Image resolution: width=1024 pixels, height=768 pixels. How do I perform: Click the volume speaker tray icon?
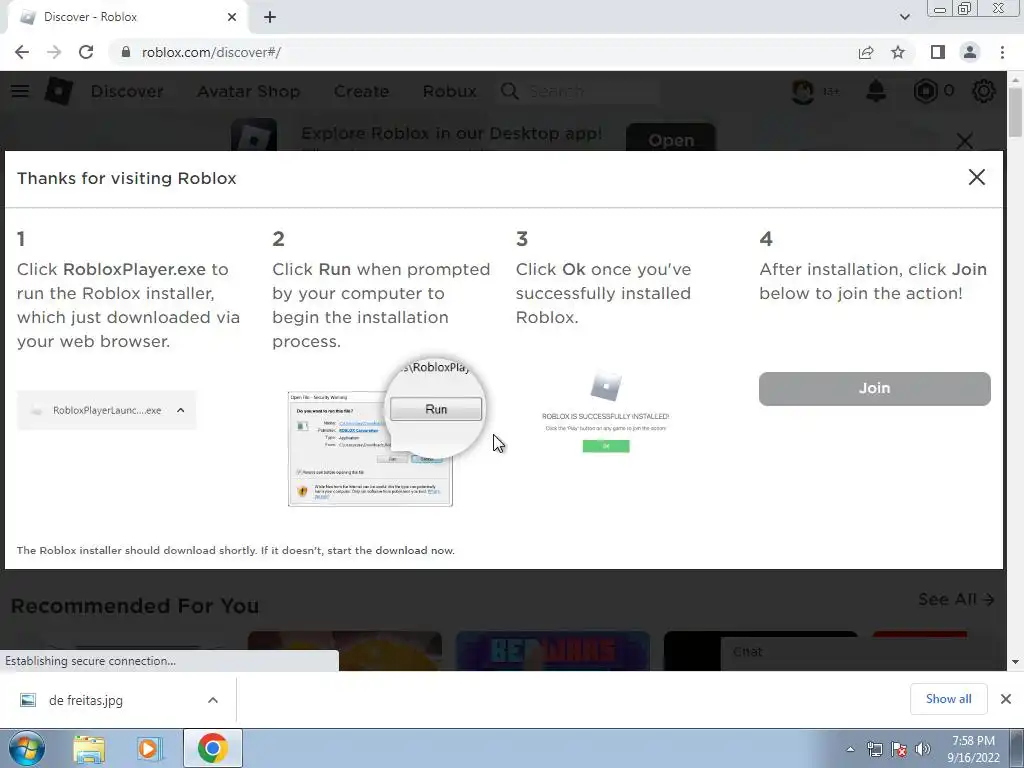pyautogui.click(x=923, y=750)
